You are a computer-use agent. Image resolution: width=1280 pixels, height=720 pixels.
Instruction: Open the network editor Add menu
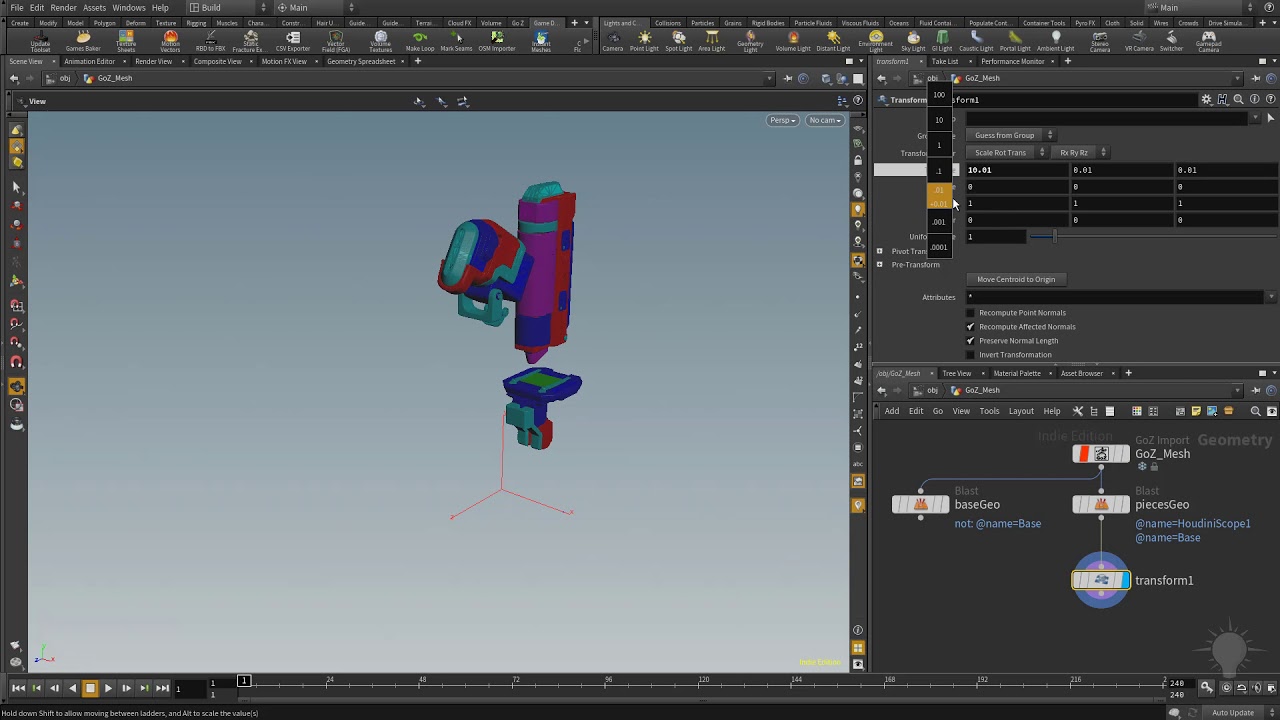pyautogui.click(x=892, y=411)
